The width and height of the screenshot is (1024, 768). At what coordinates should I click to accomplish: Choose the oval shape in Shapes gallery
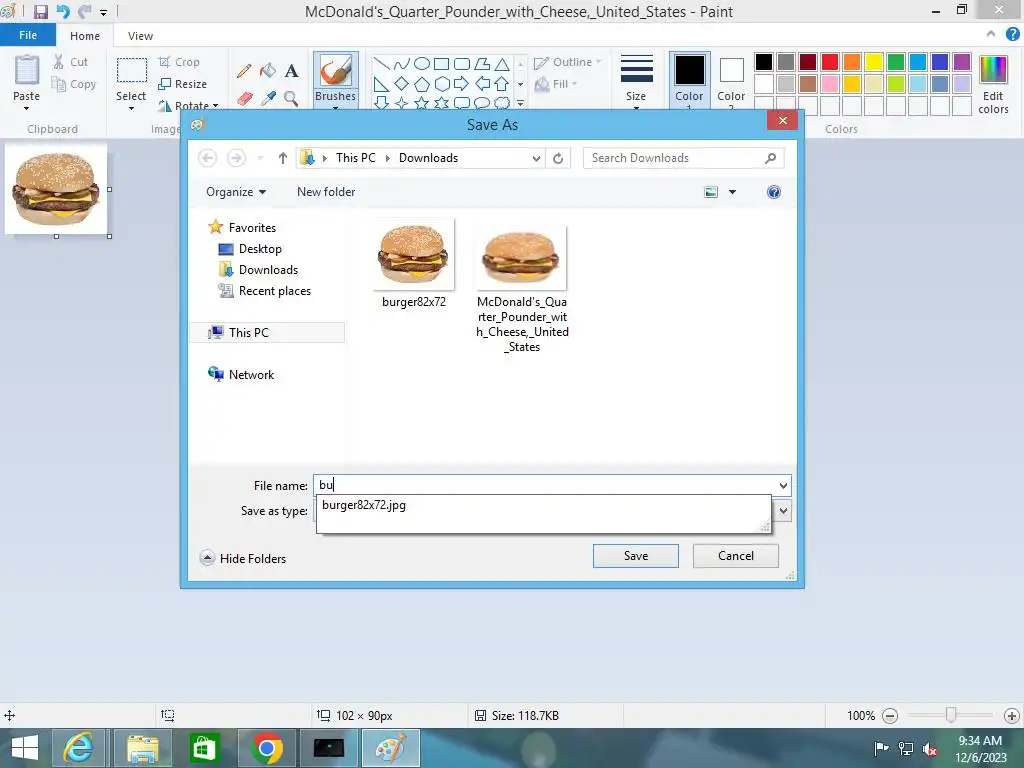tap(422, 63)
